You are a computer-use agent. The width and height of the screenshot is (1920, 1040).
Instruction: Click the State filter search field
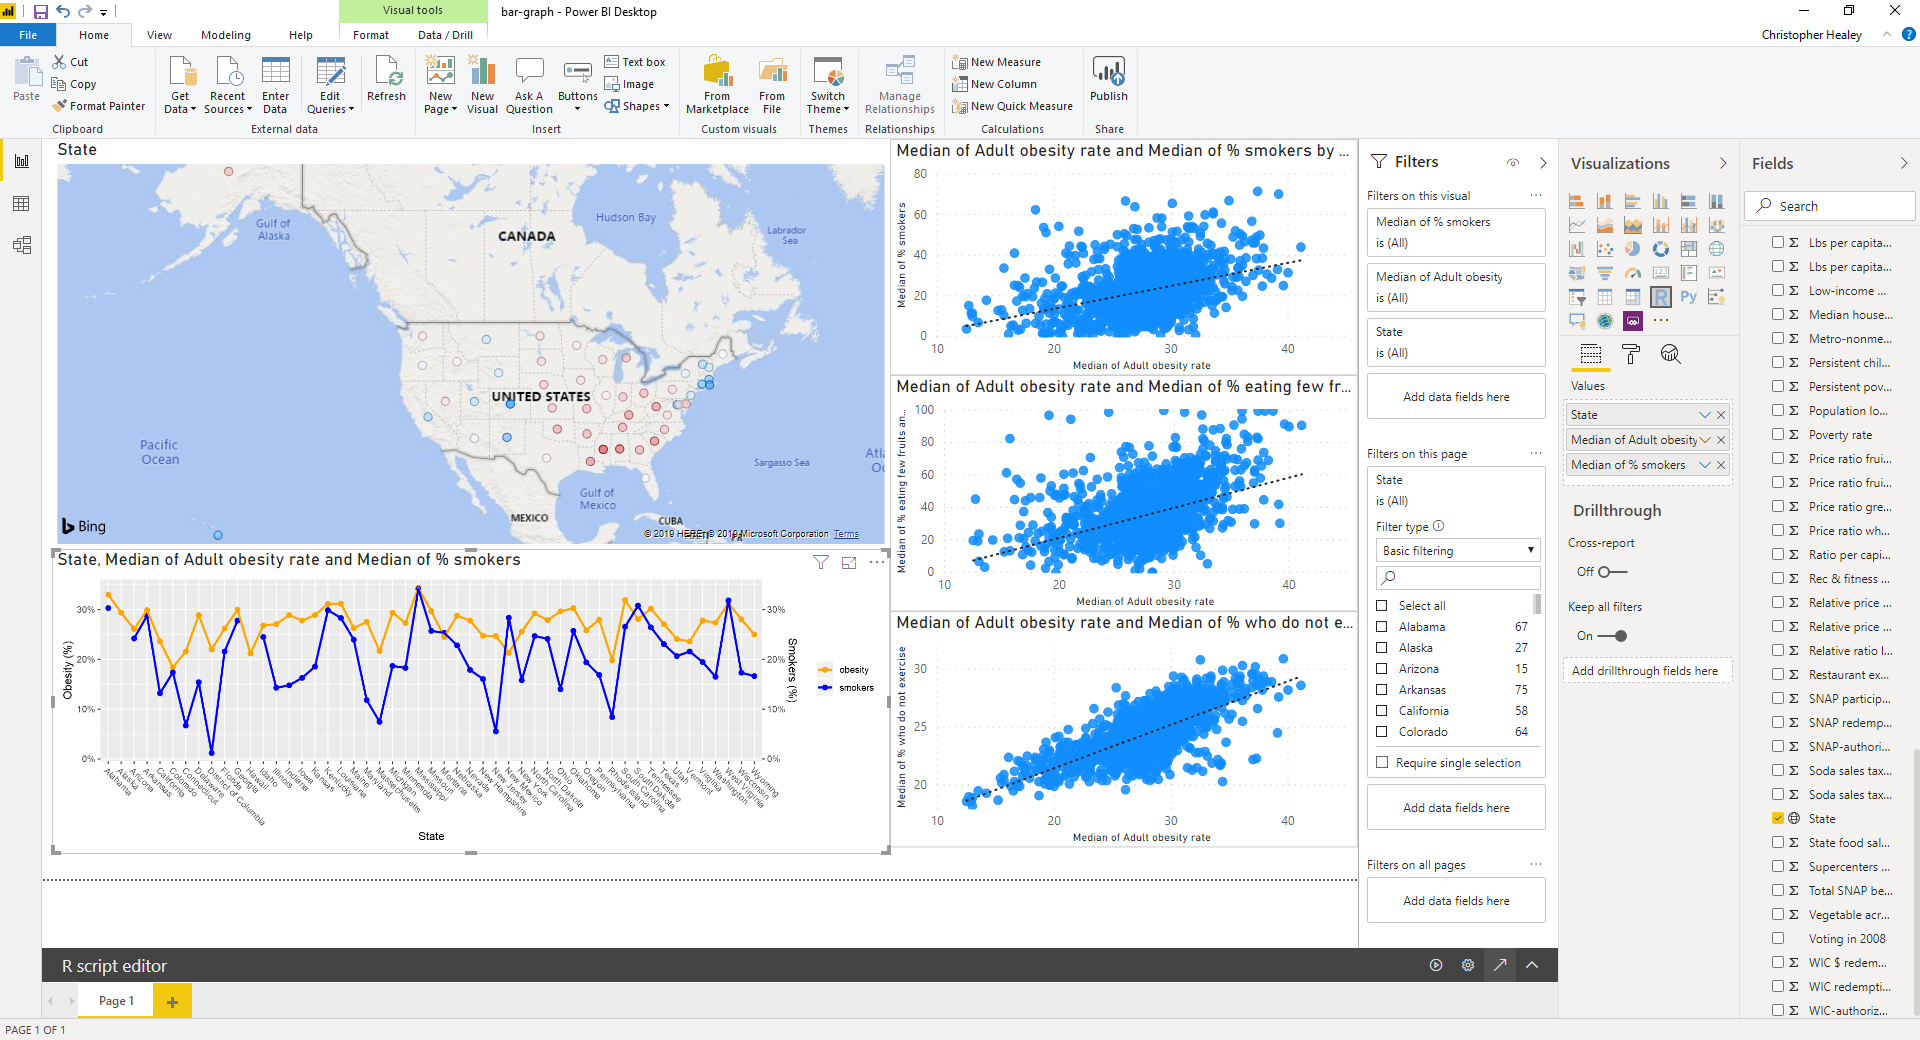[1458, 577]
